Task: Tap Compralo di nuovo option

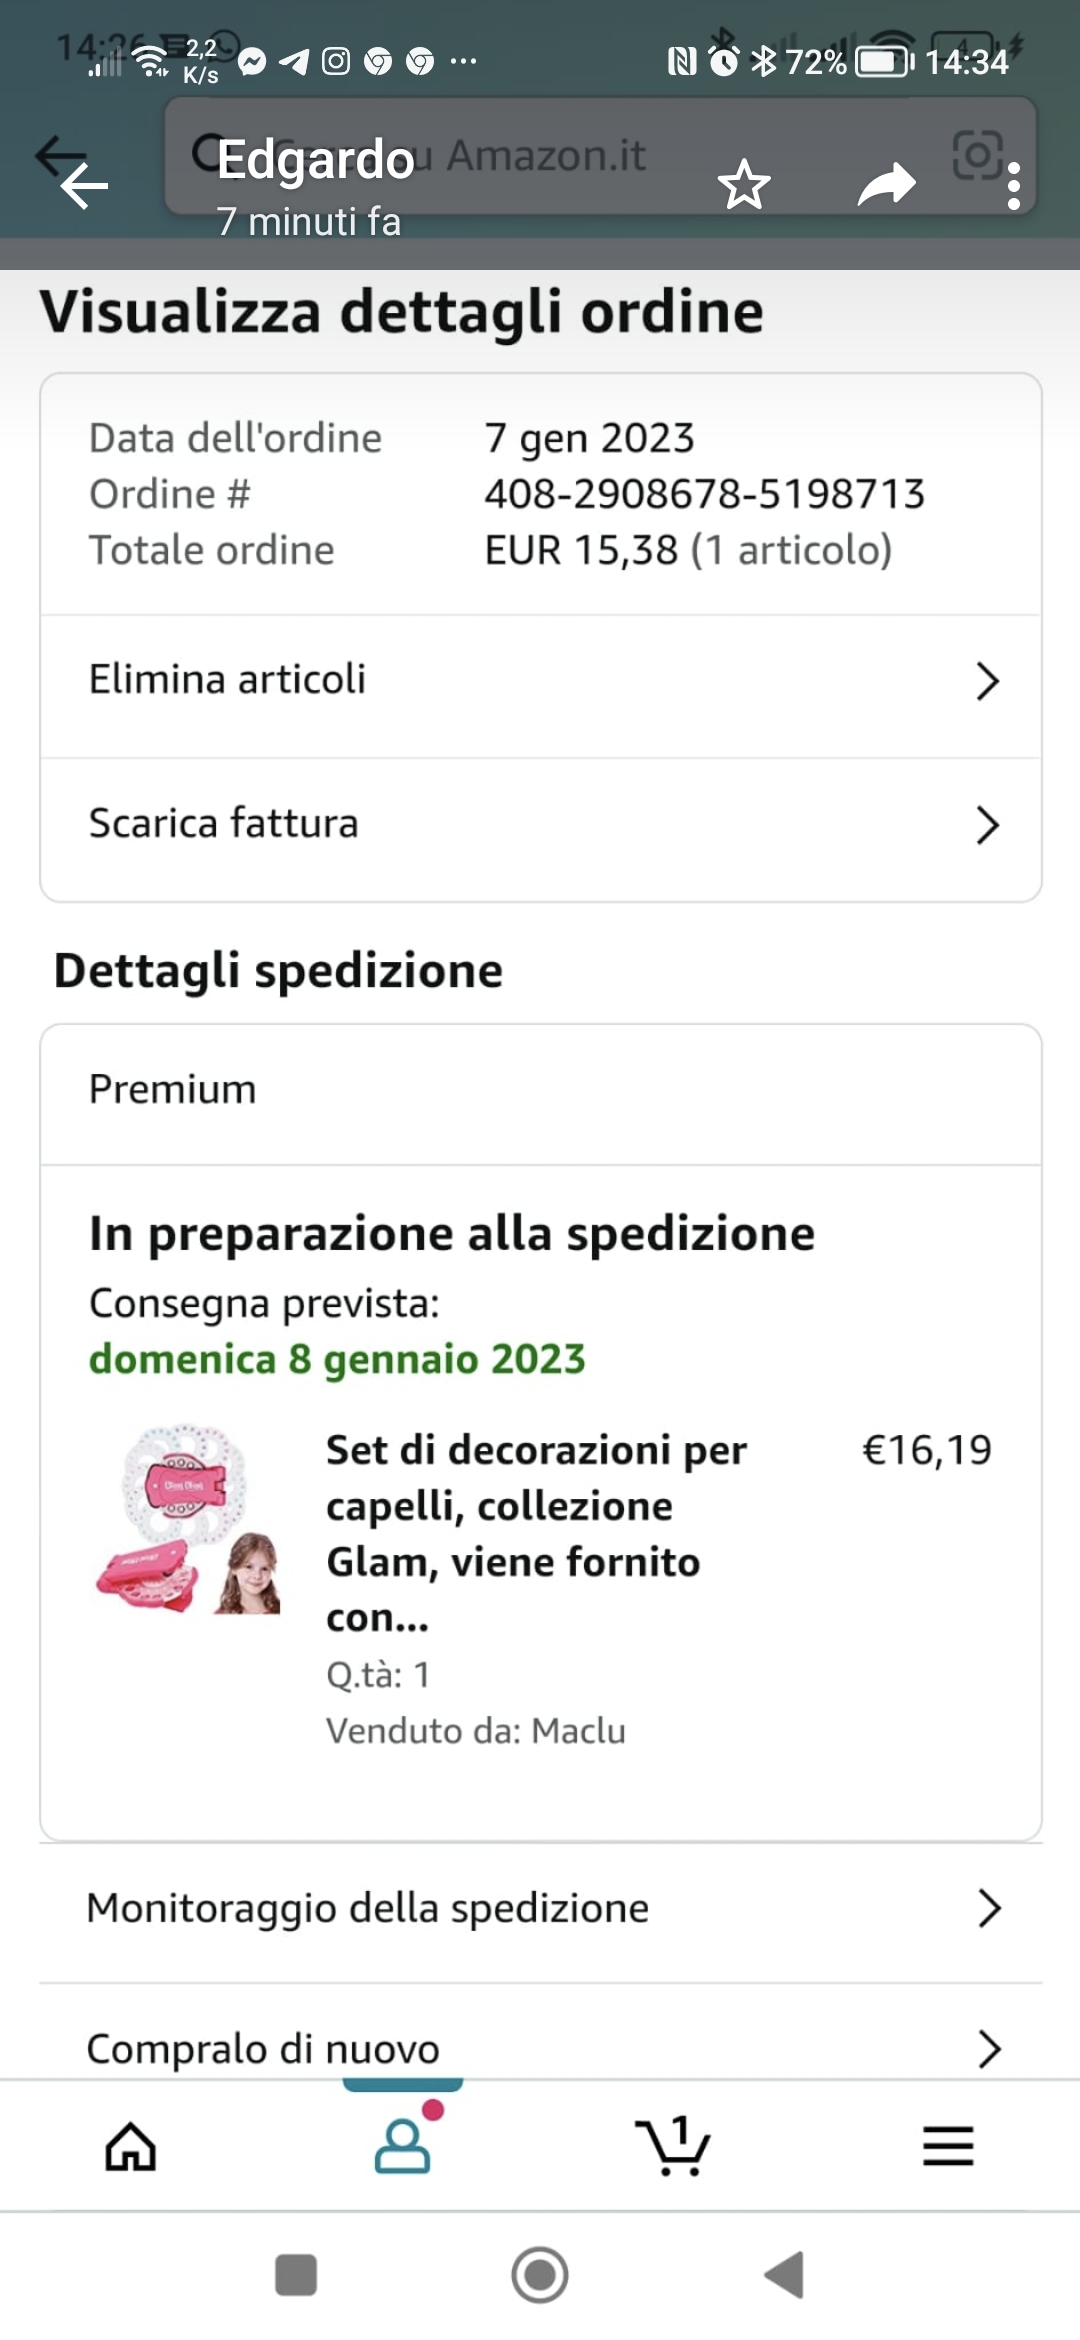Action: click(x=263, y=2049)
